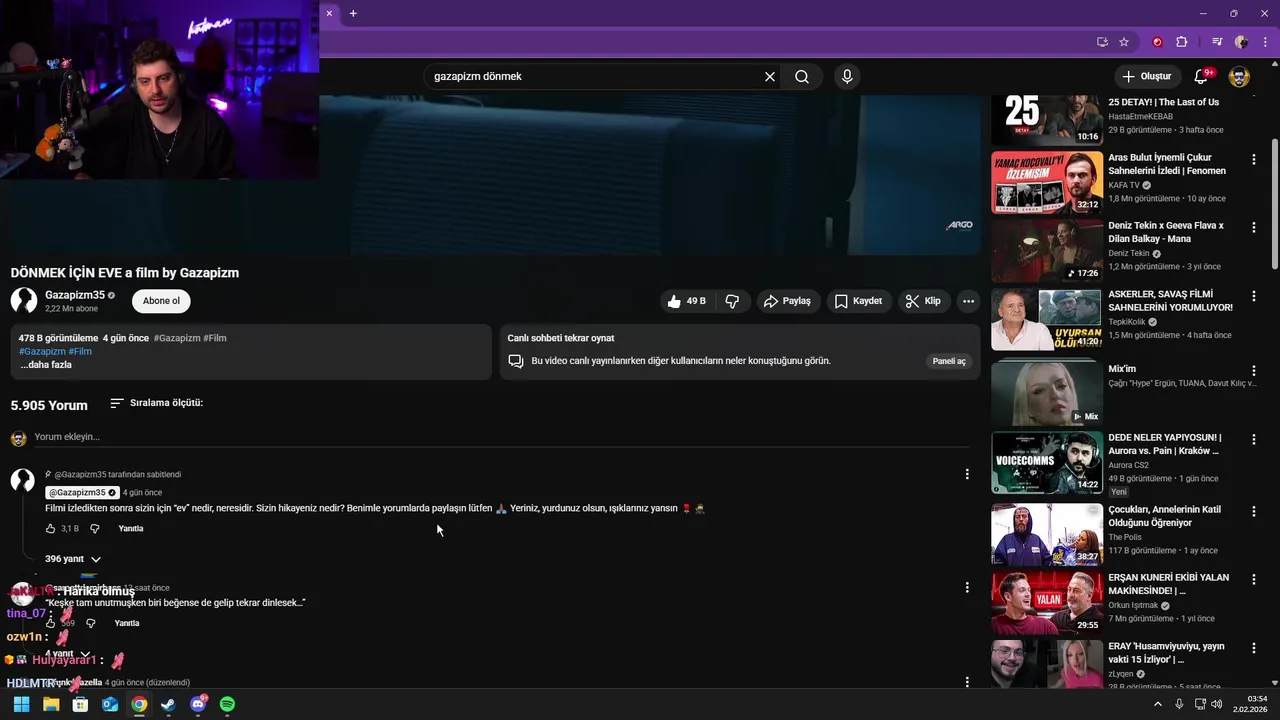This screenshot has height=720, width=1280.
Task: Open the Mix'im playlist thumbnail
Action: (x=1047, y=394)
